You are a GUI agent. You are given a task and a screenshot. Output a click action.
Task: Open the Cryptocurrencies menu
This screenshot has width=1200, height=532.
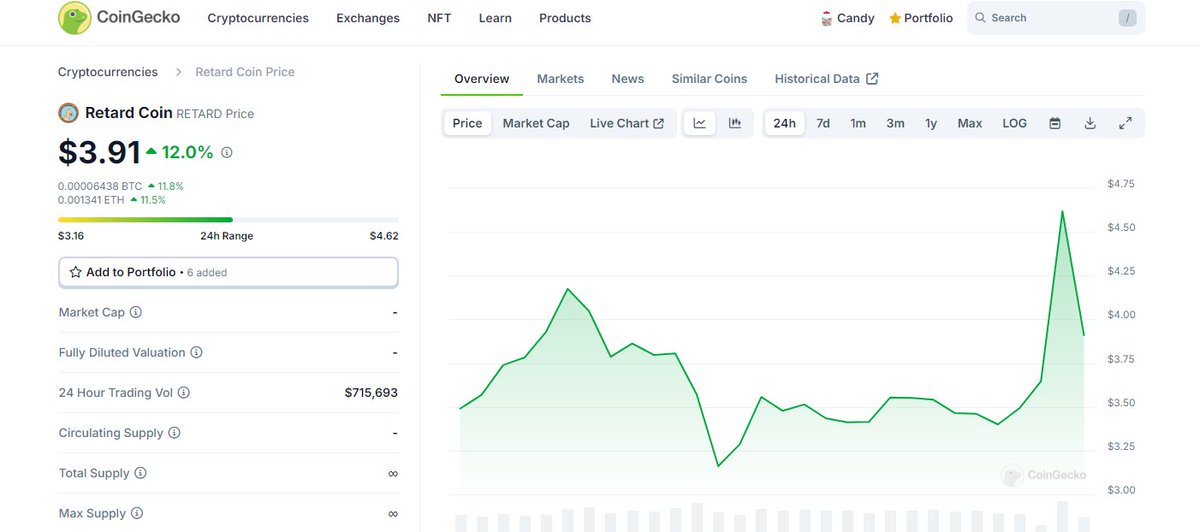coord(258,18)
